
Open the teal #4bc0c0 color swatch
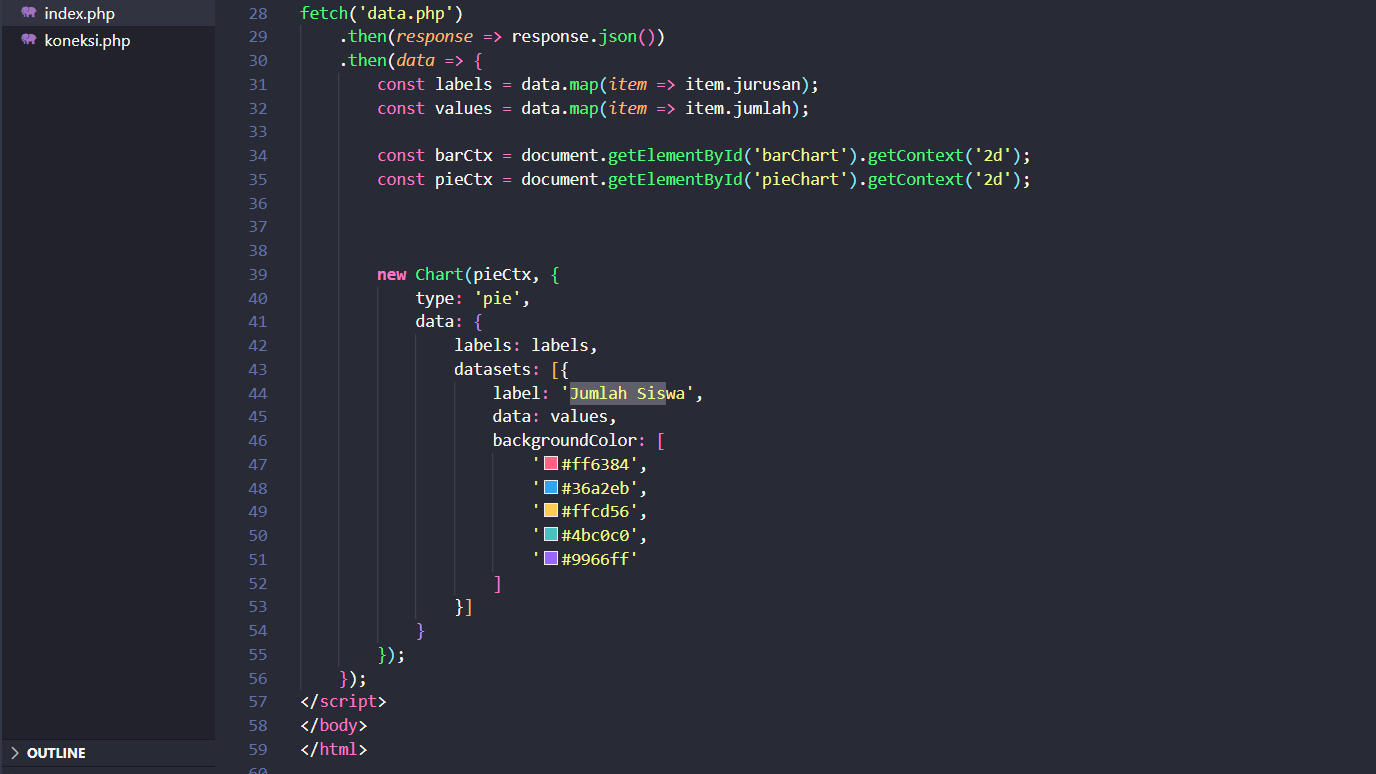[551, 535]
